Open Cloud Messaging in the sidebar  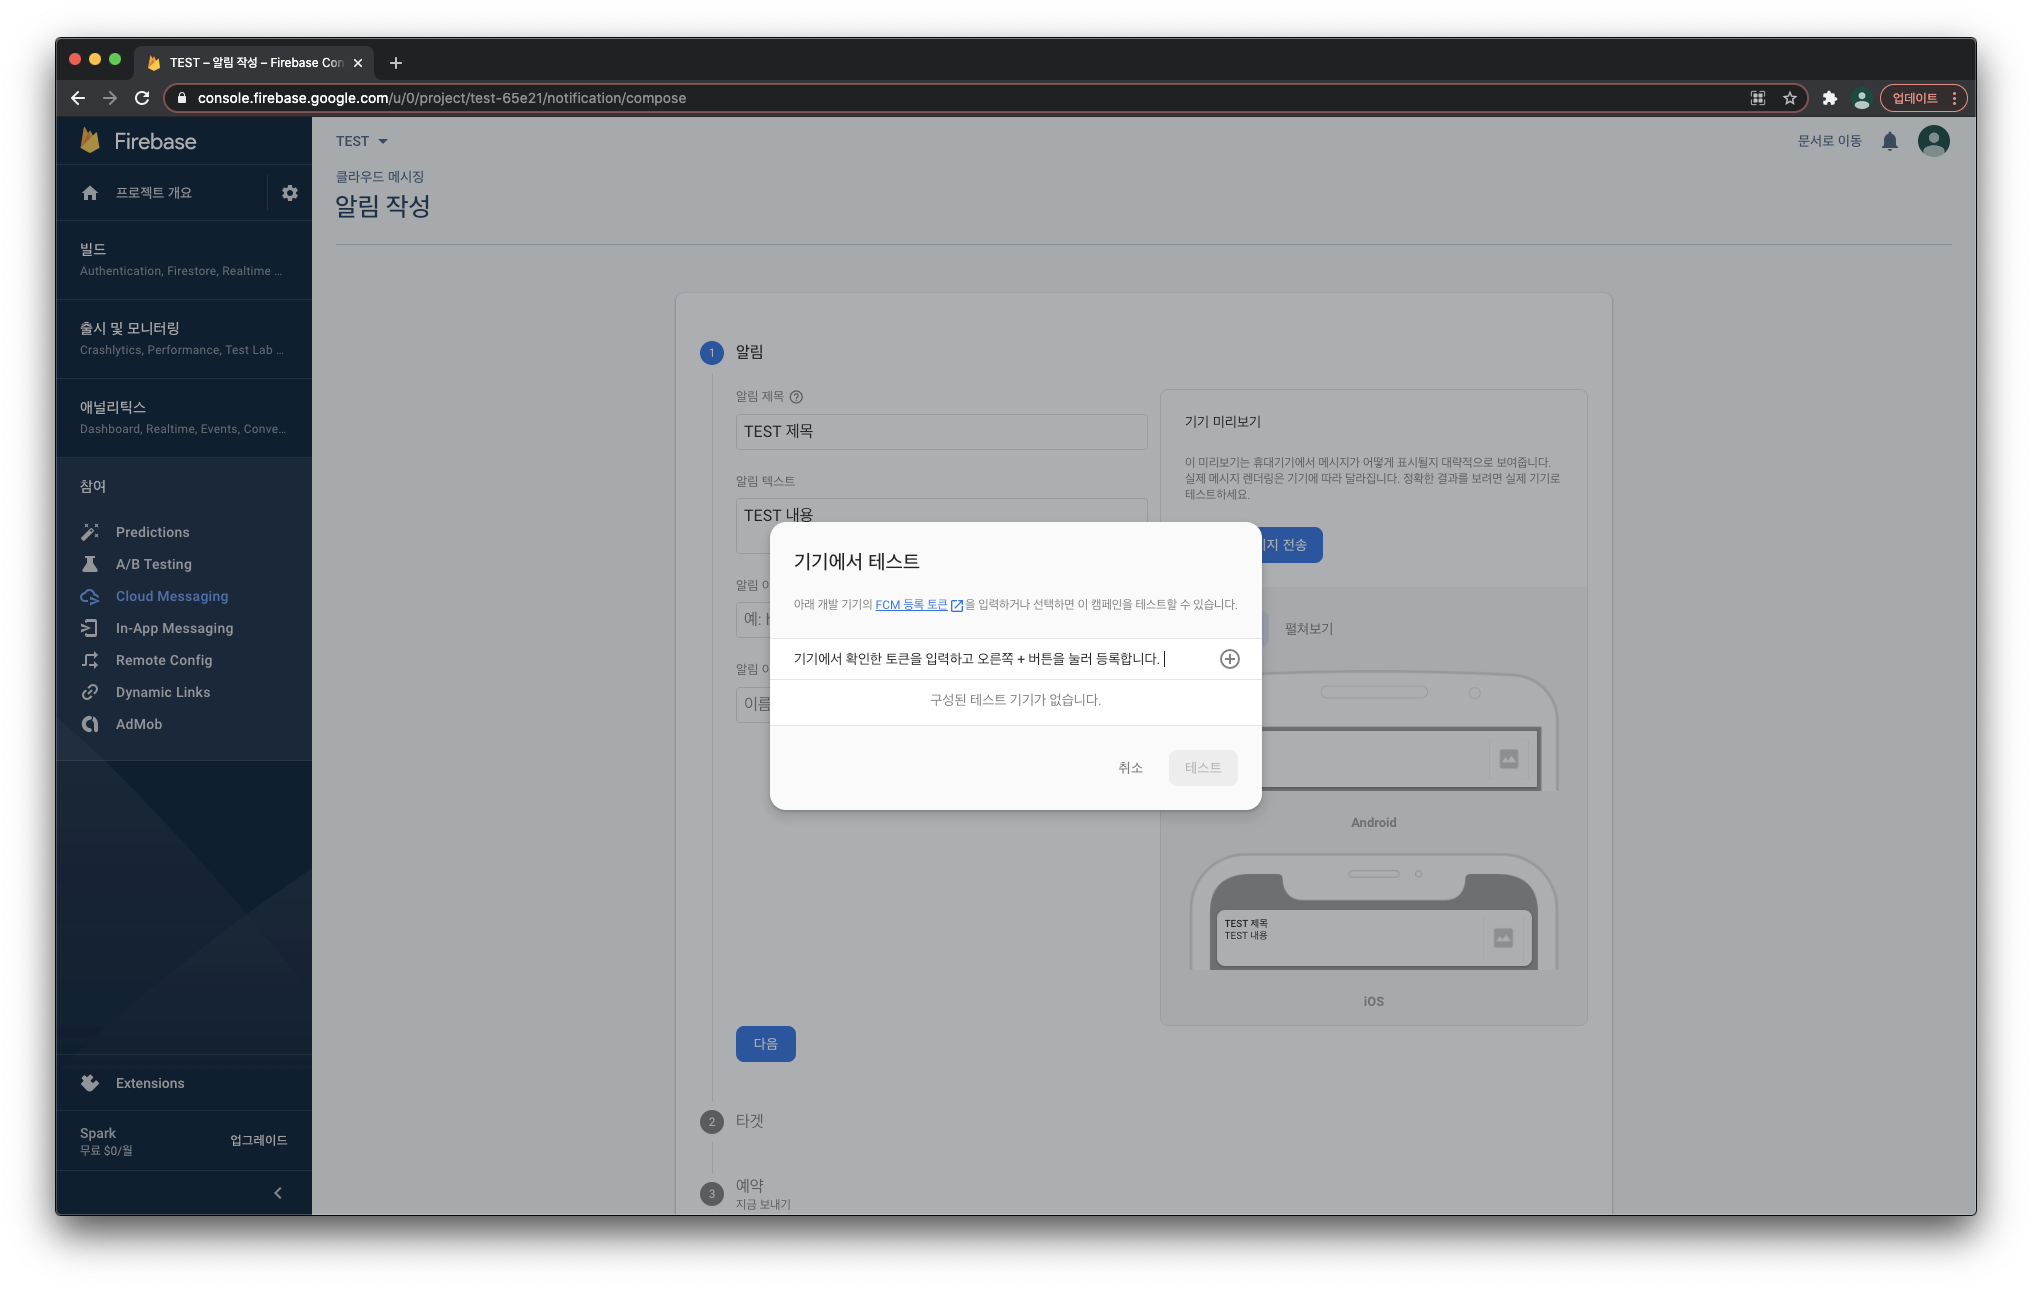(x=172, y=596)
